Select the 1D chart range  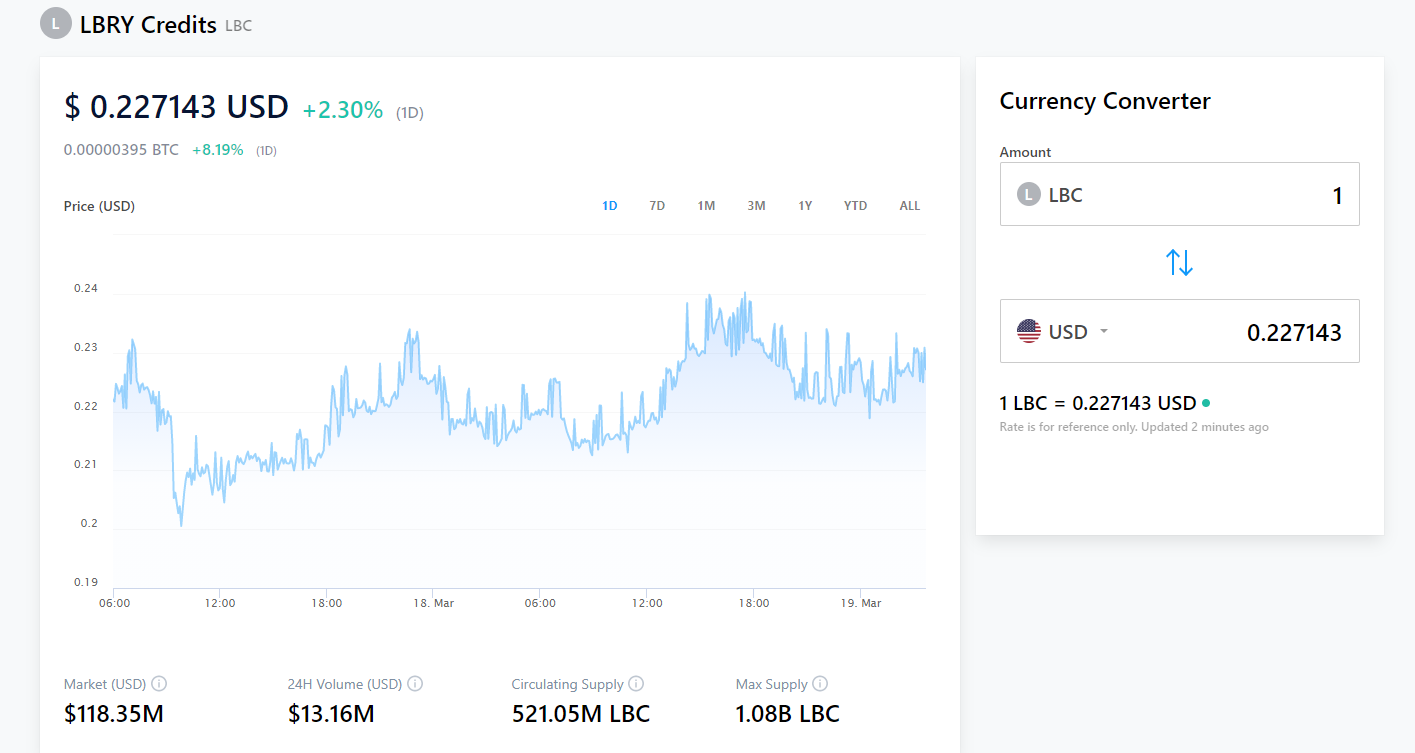coord(610,206)
